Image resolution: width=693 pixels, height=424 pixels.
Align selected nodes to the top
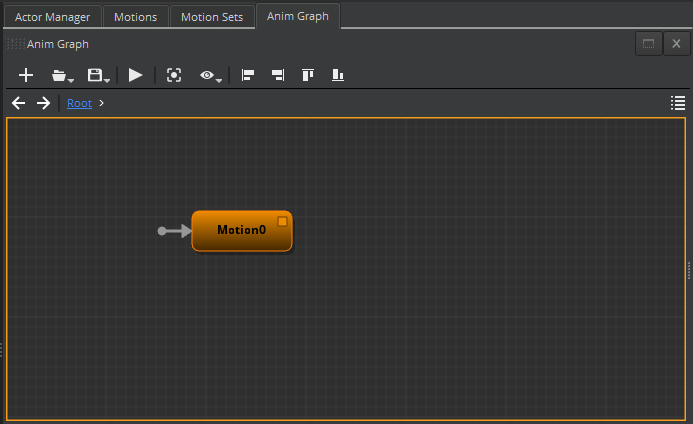[x=309, y=75]
